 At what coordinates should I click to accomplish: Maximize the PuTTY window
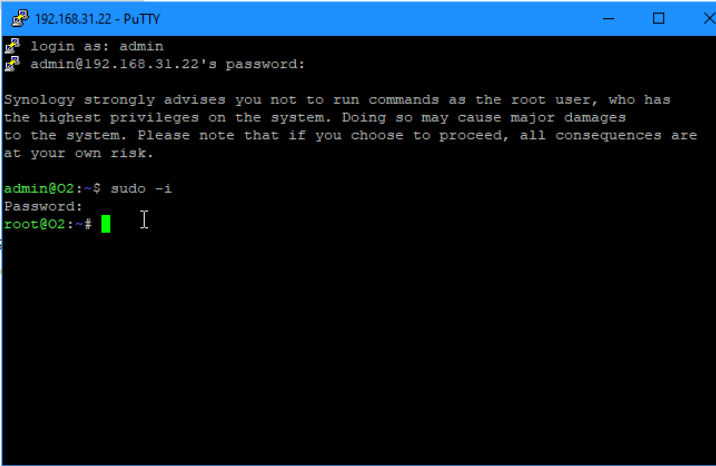point(658,19)
